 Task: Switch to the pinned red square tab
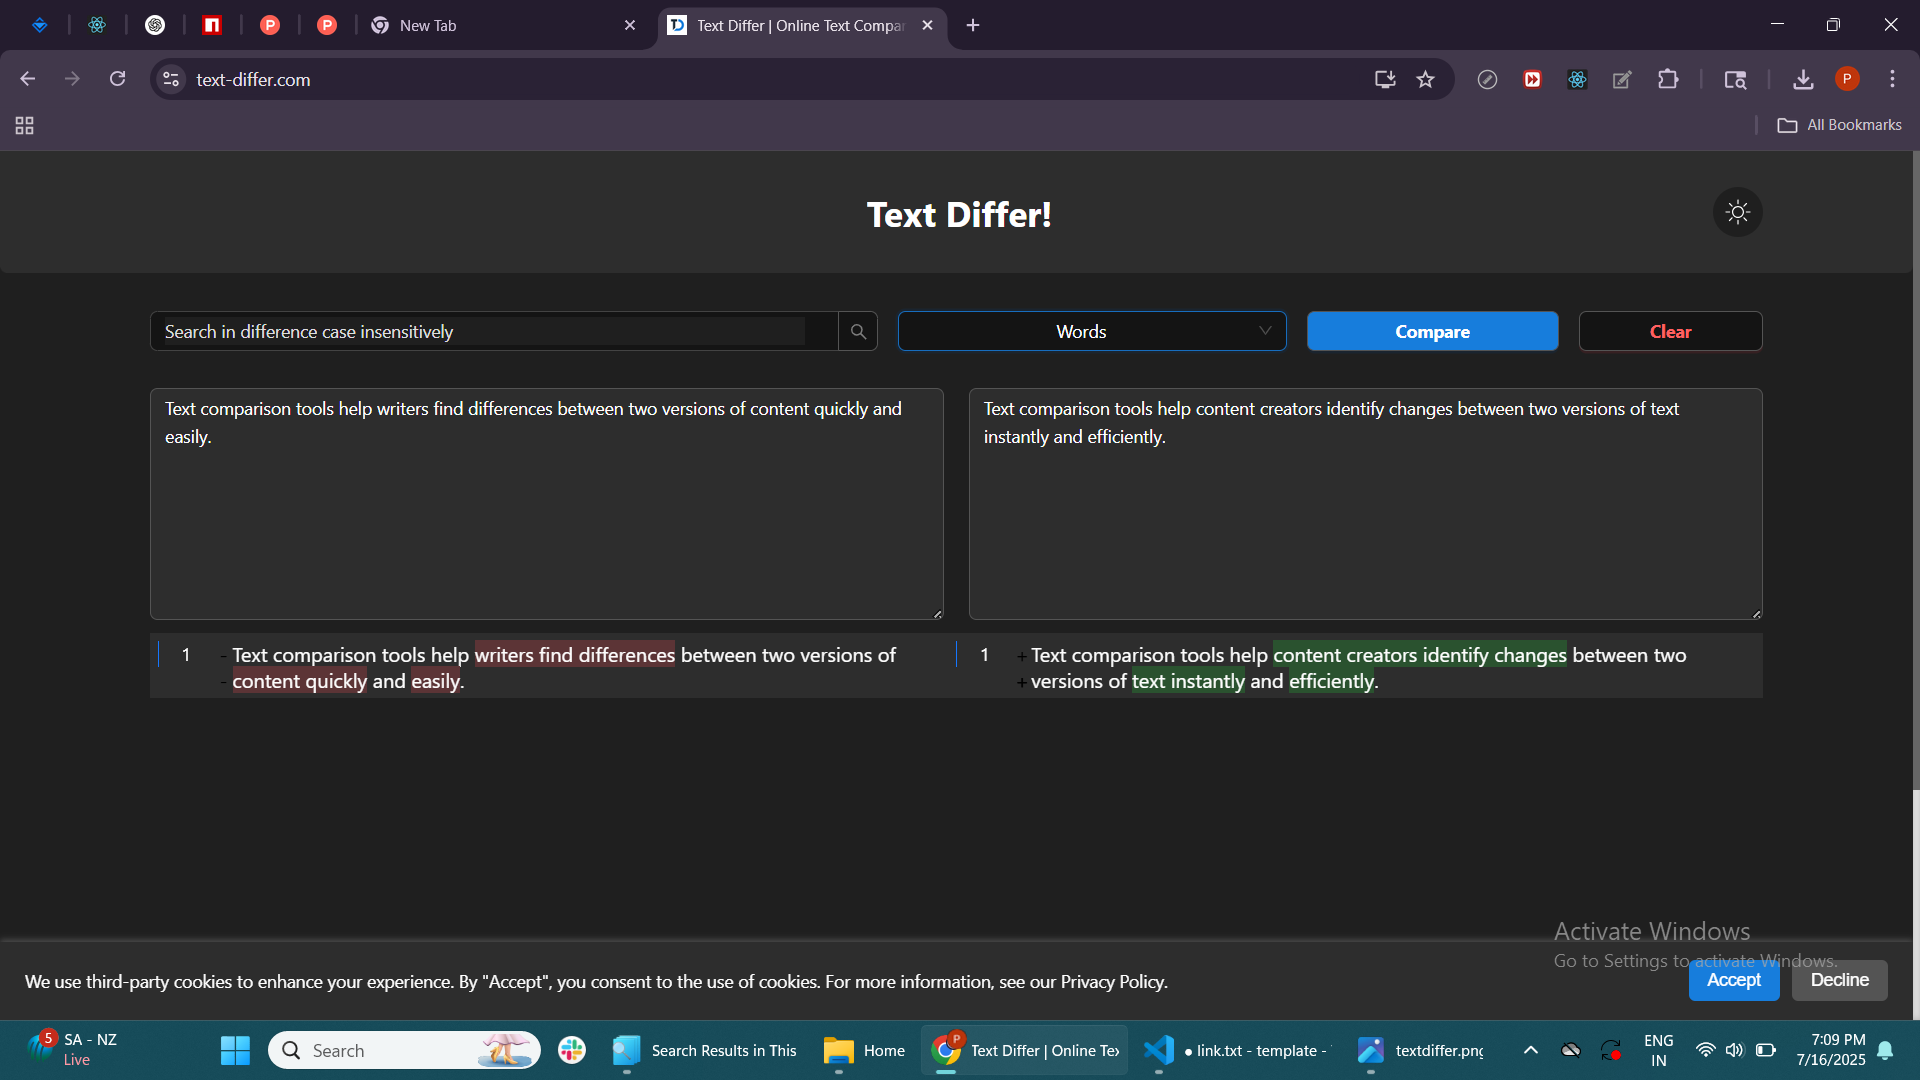(x=212, y=25)
